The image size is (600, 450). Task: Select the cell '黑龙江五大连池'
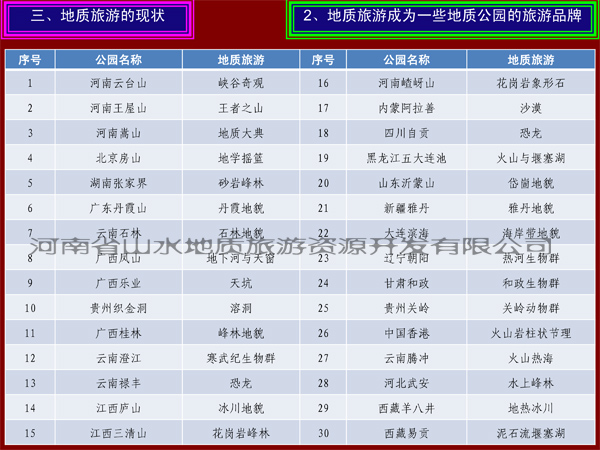tap(406, 158)
